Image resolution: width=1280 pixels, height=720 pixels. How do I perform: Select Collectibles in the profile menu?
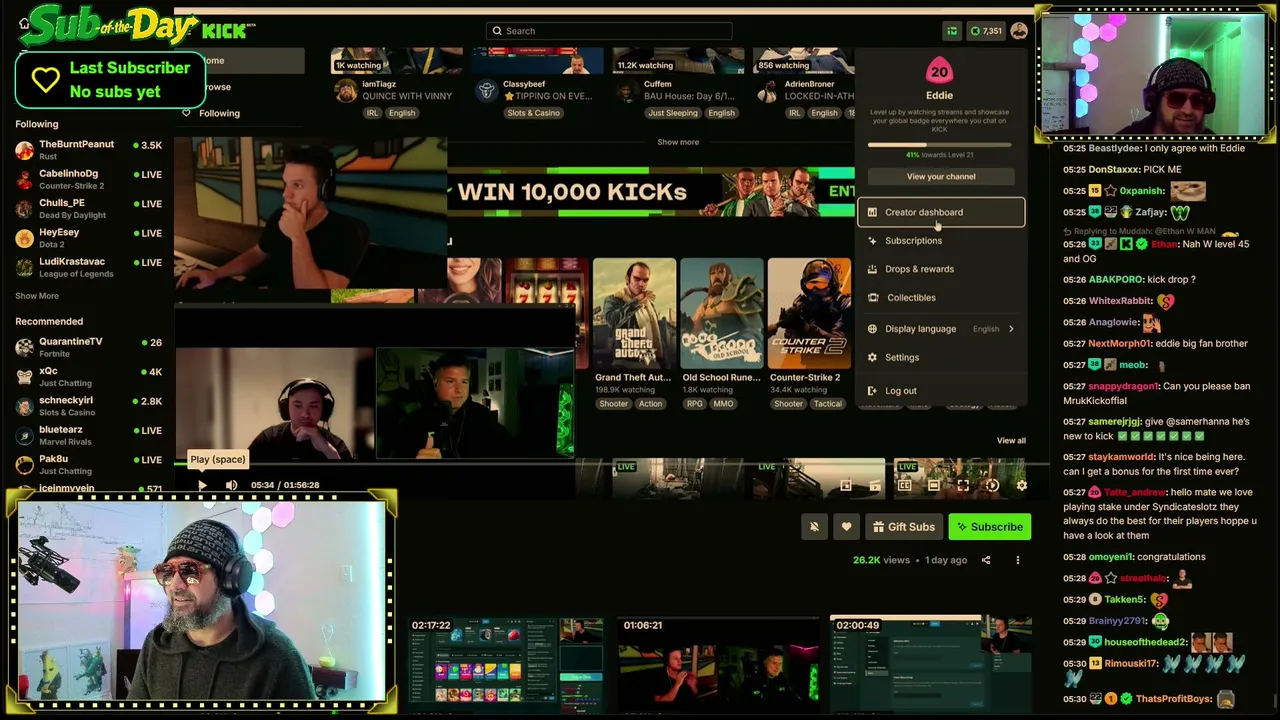point(941,298)
